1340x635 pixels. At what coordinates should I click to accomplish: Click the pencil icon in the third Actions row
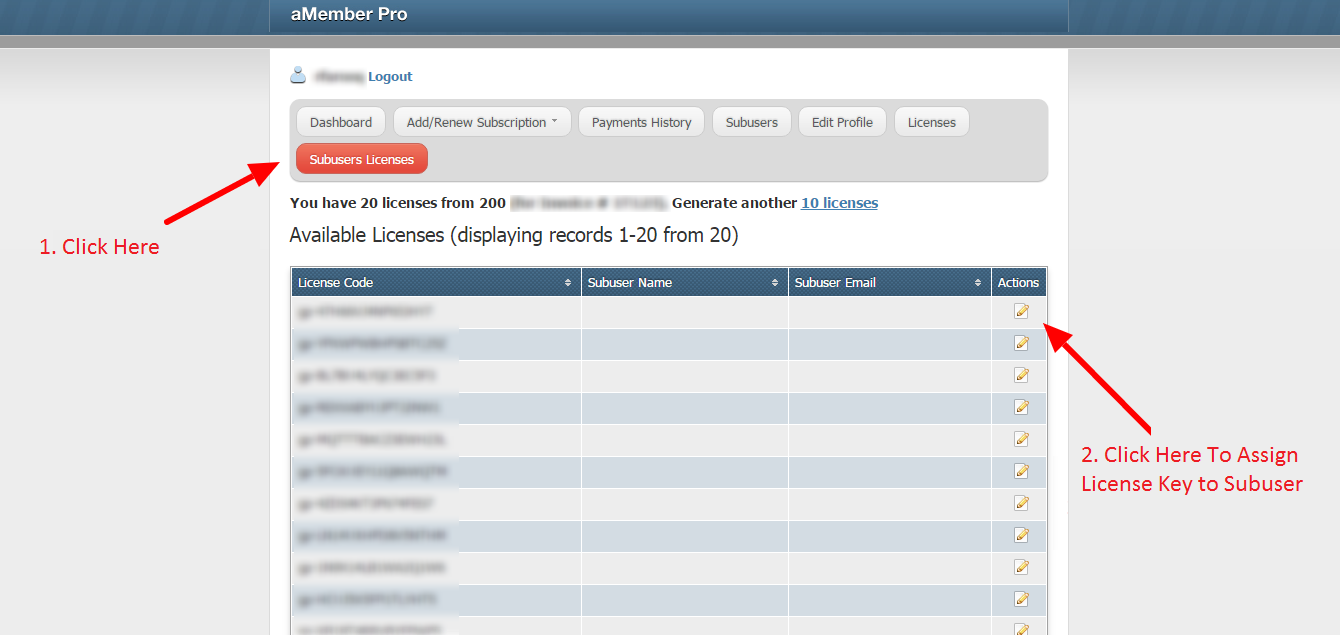(x=1021, y=375)
